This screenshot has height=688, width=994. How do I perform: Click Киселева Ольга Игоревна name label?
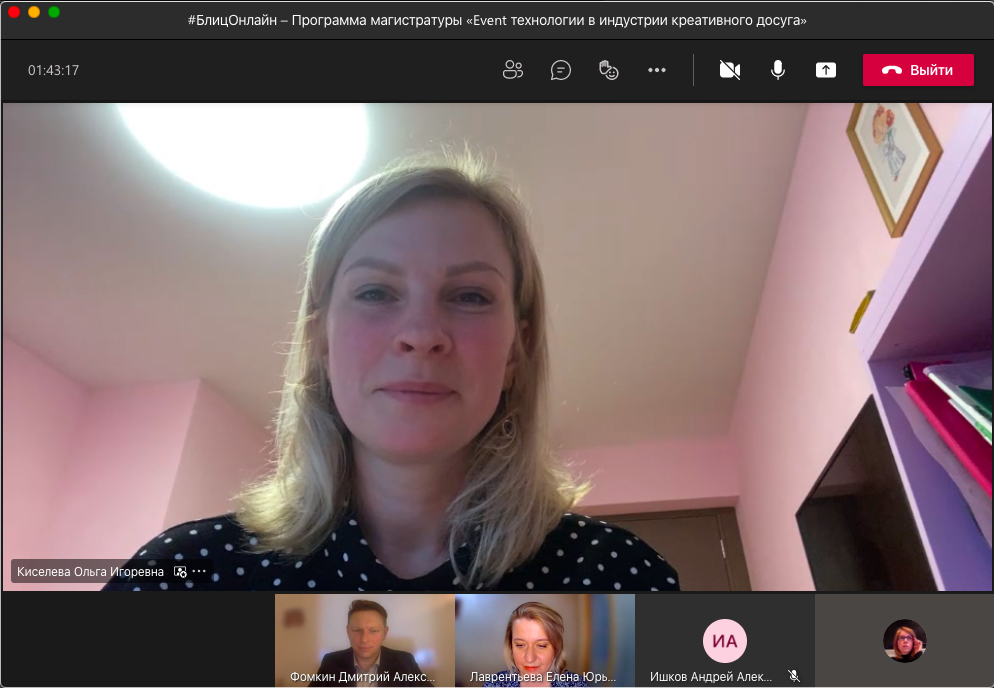[x=90, y=571]
